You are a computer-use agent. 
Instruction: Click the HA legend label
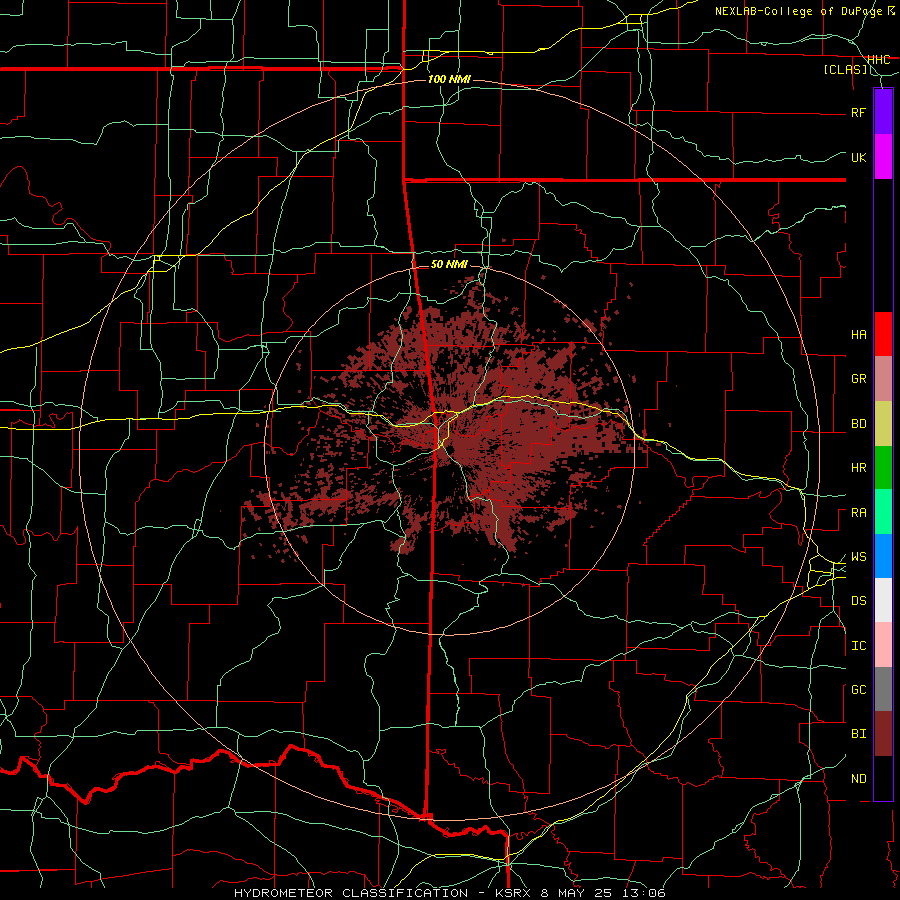tap(859, 334)
